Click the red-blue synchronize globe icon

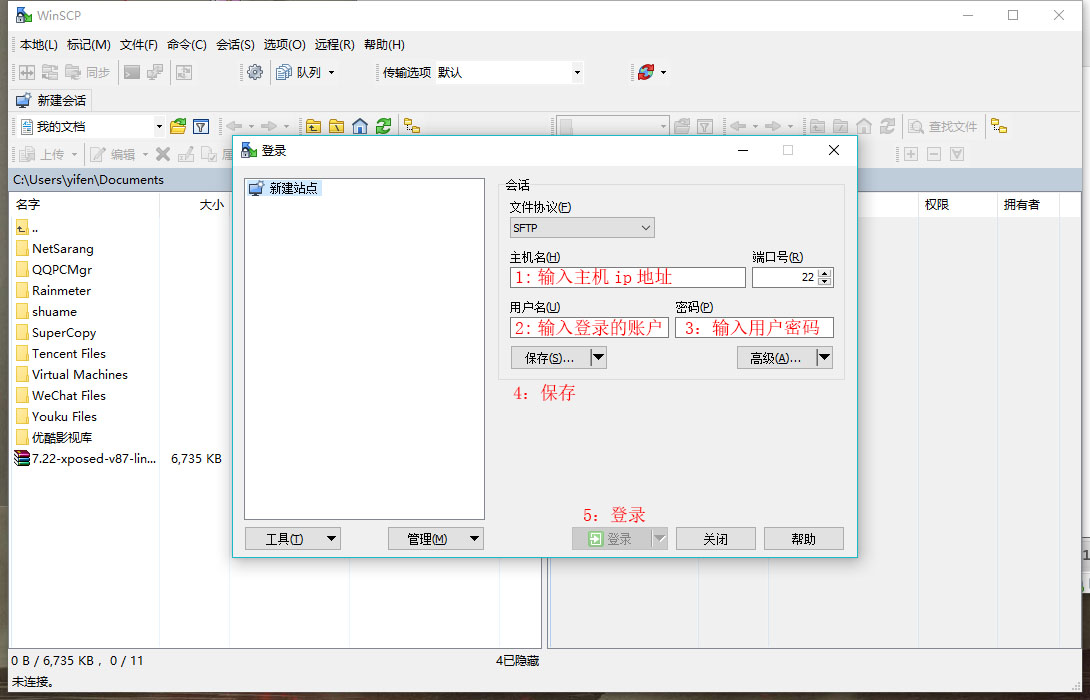646,72
